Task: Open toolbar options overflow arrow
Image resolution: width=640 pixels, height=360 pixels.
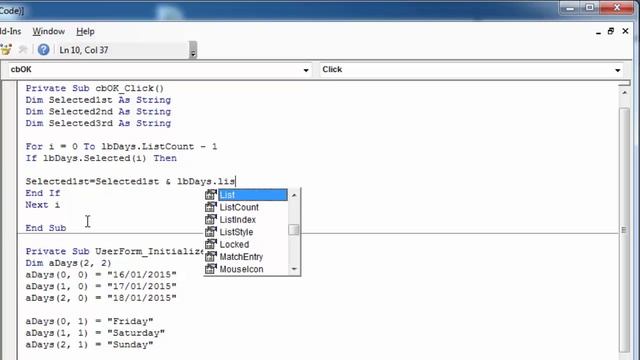Action: (193, 50)
